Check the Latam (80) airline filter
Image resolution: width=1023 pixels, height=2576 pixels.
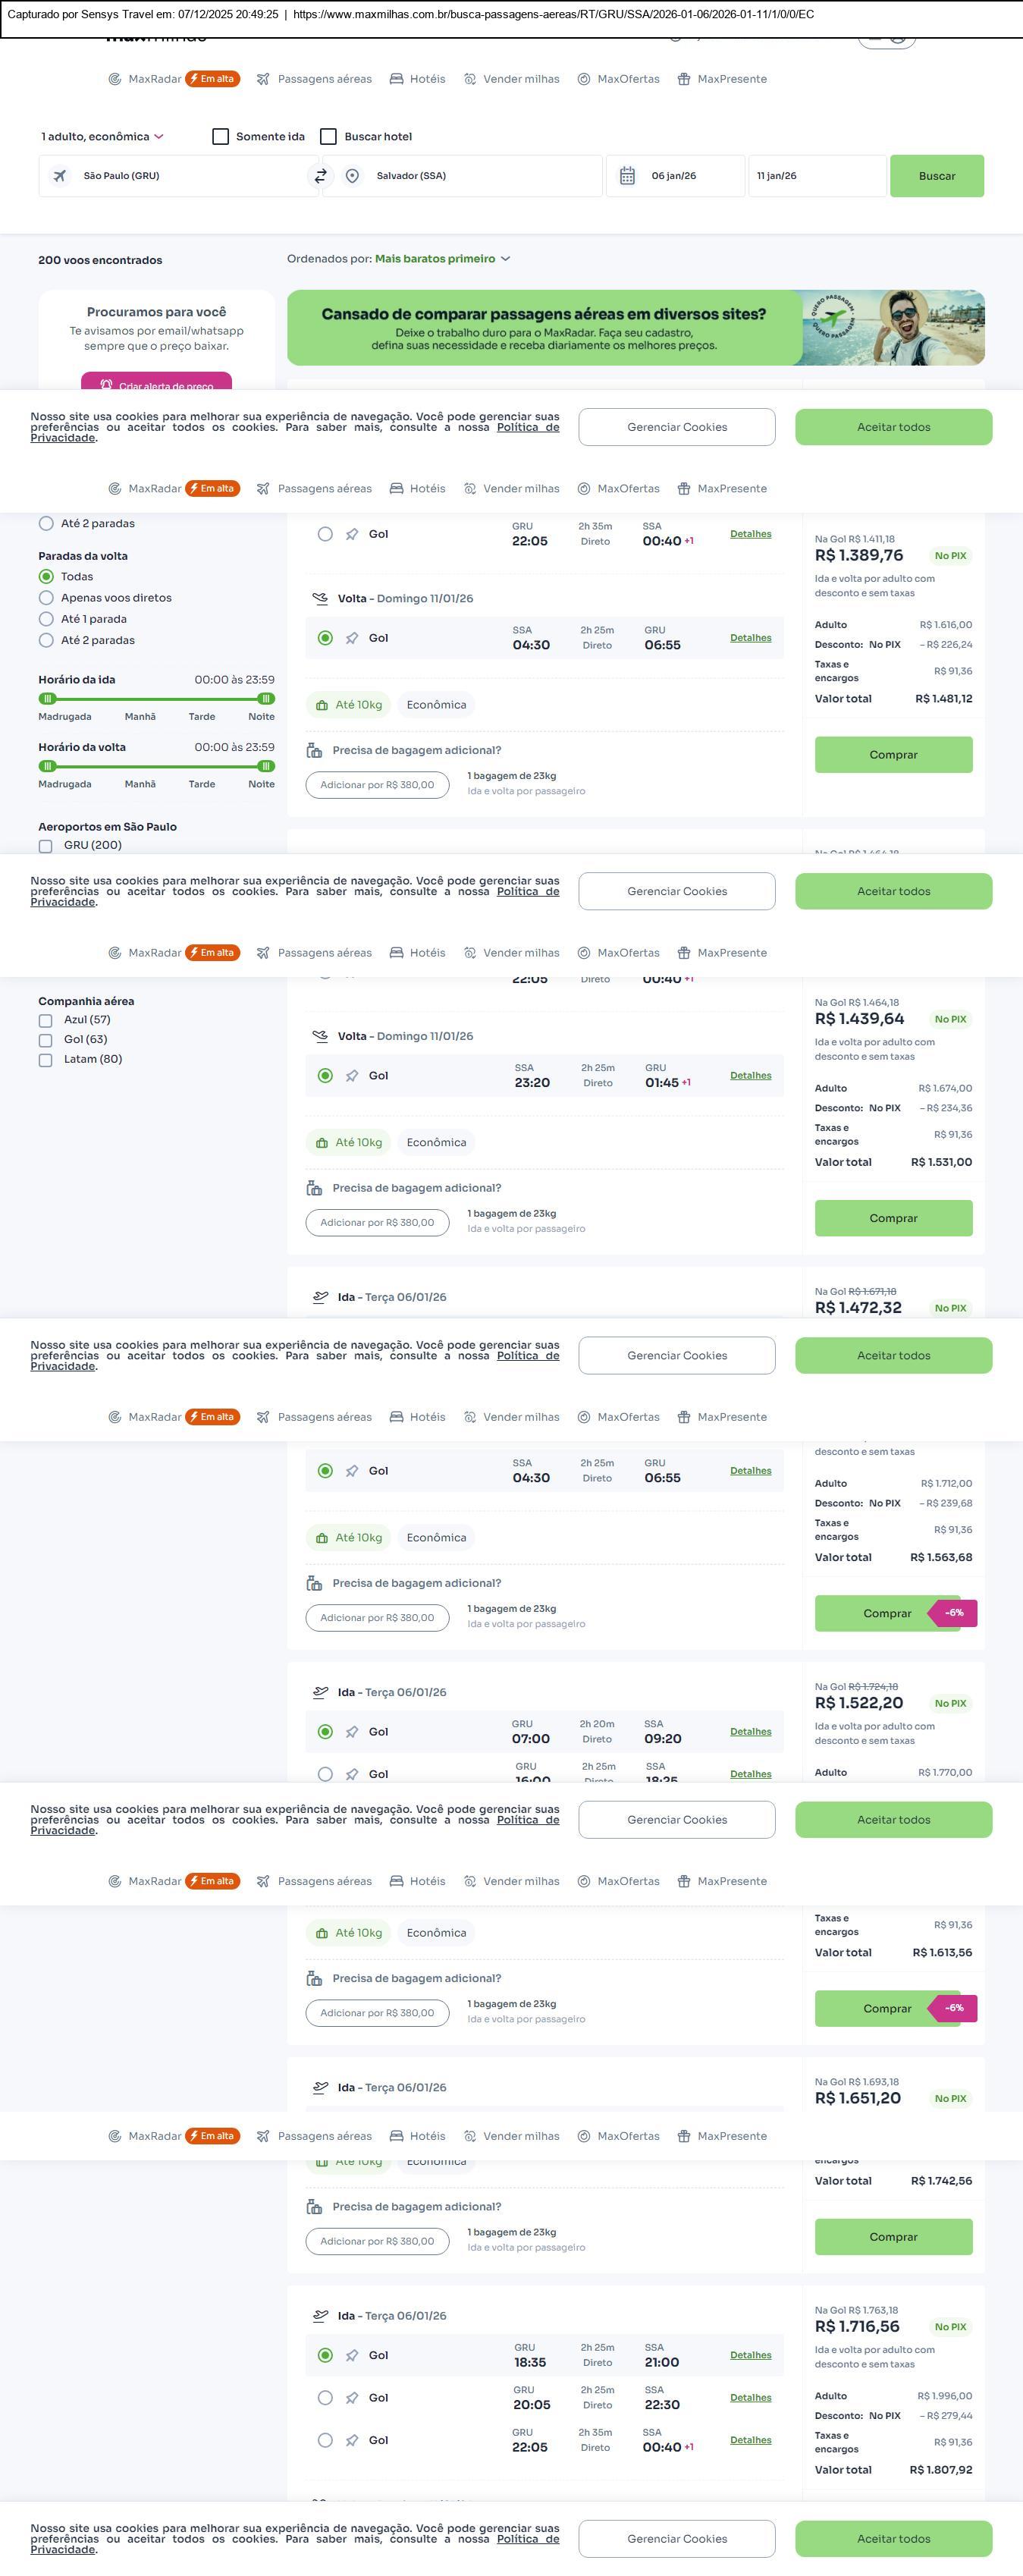[x=46, y=1060]
